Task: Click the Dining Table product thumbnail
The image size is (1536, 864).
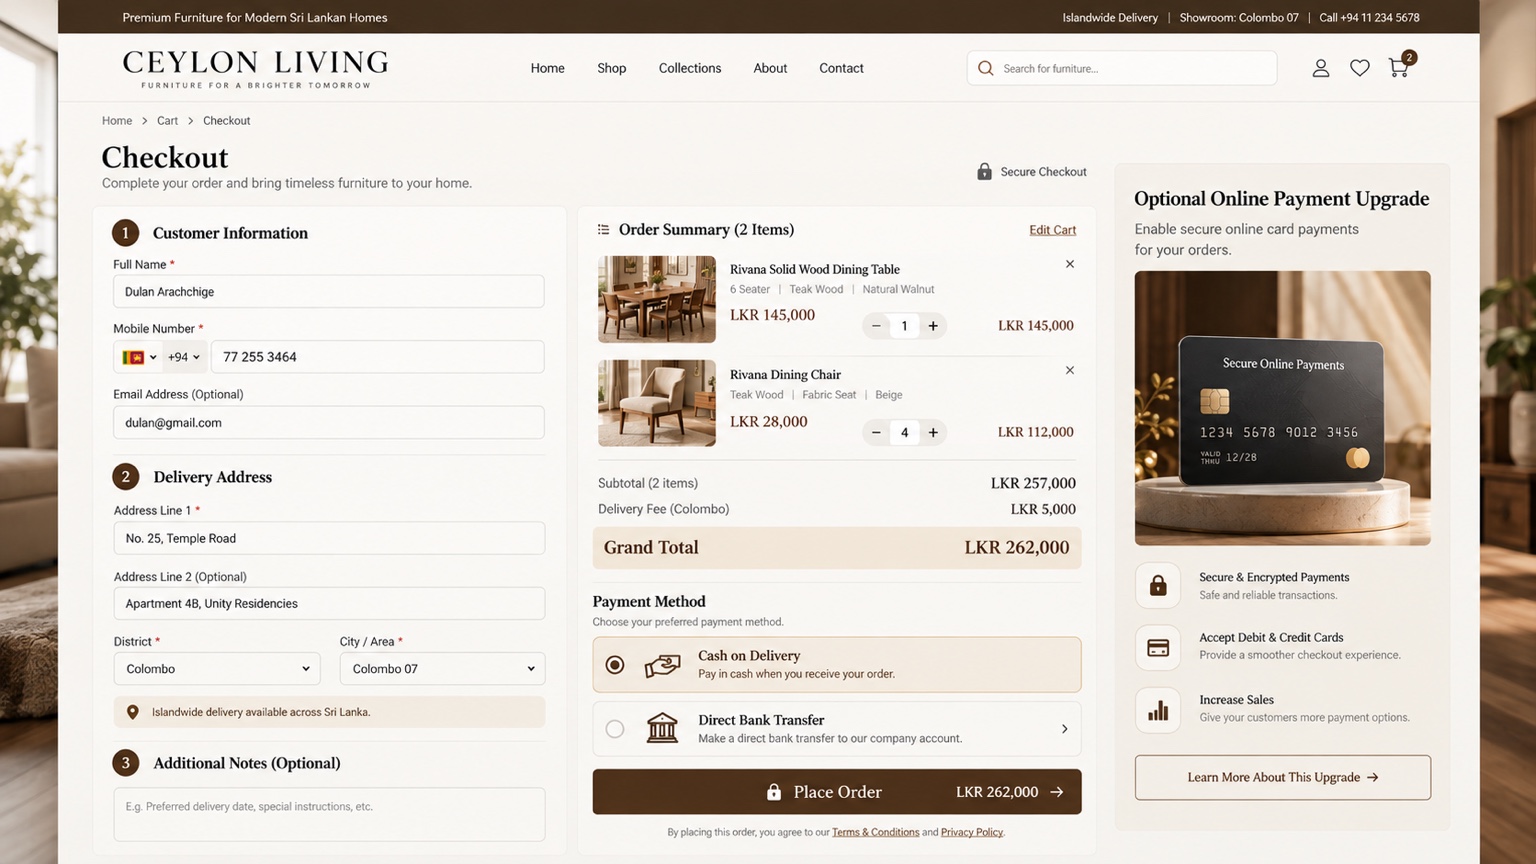Action: coord(657,299)
